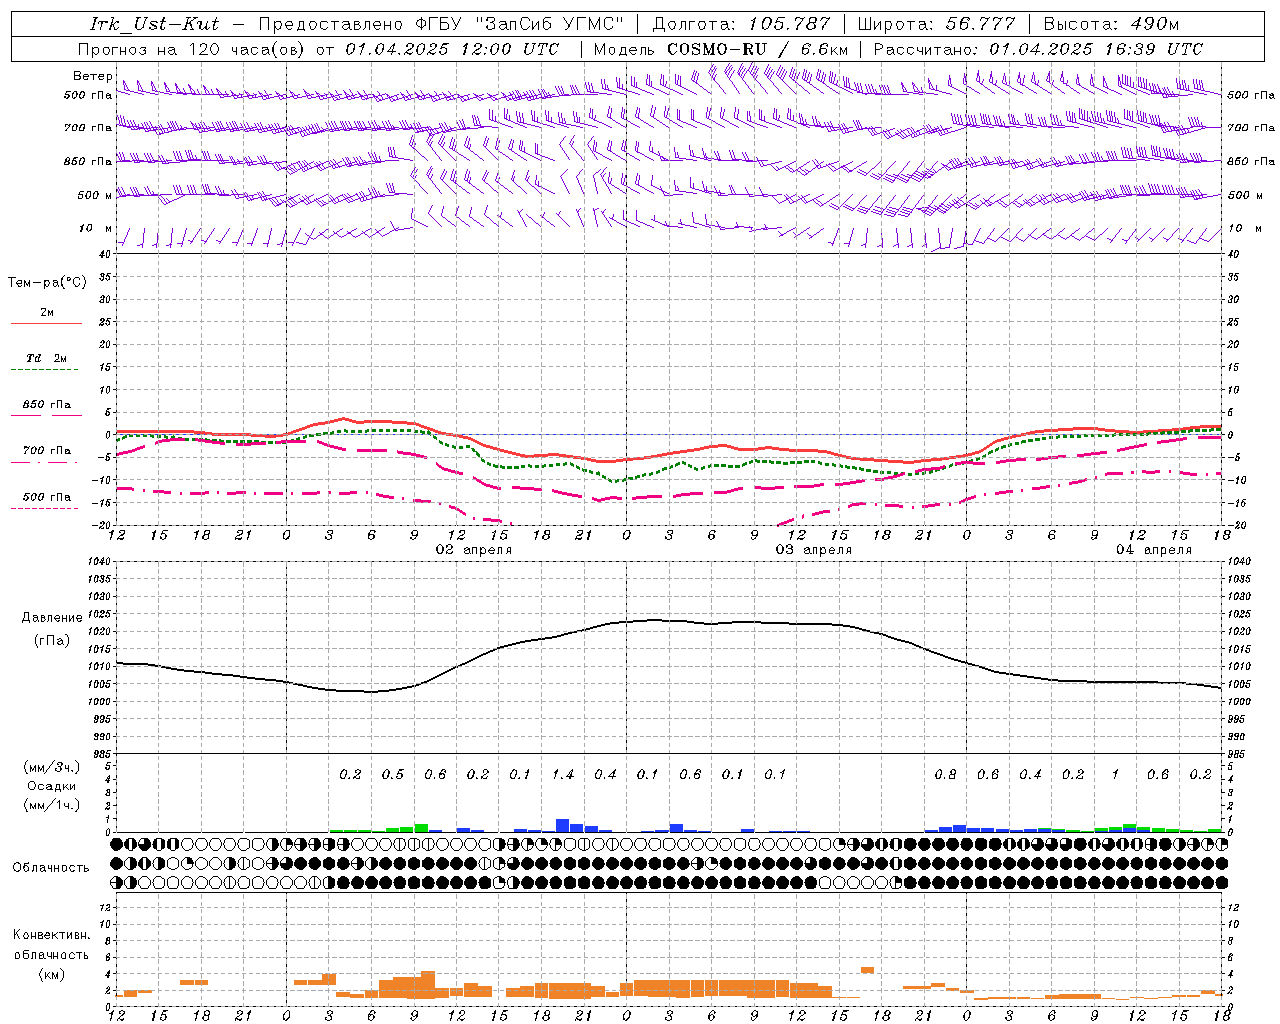Click the Облачность cloud cover label
This screenshot has width=1280, height=1024.
click(x=51, y=868)
